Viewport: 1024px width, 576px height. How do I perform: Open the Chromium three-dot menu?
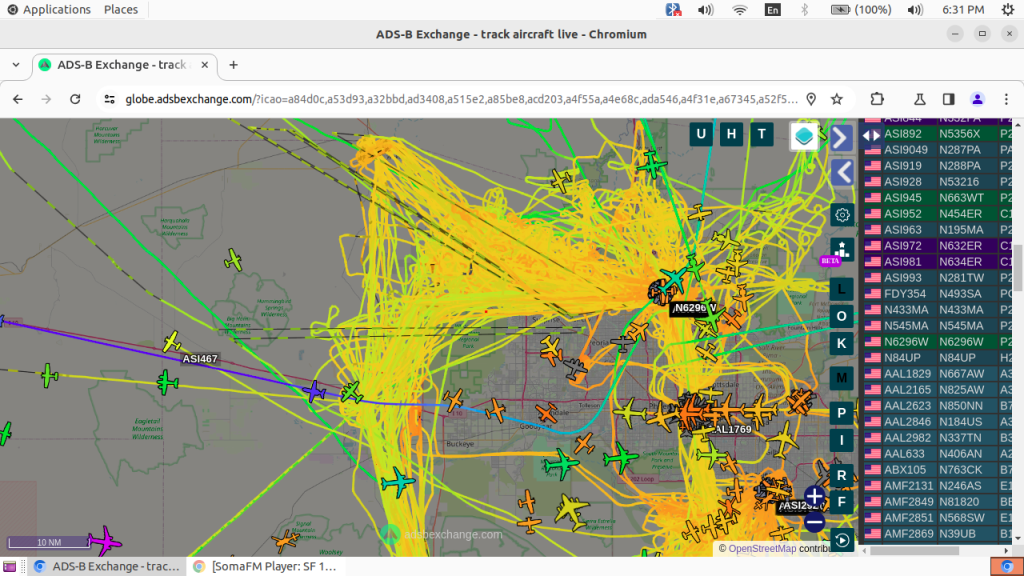point(1006,99)
